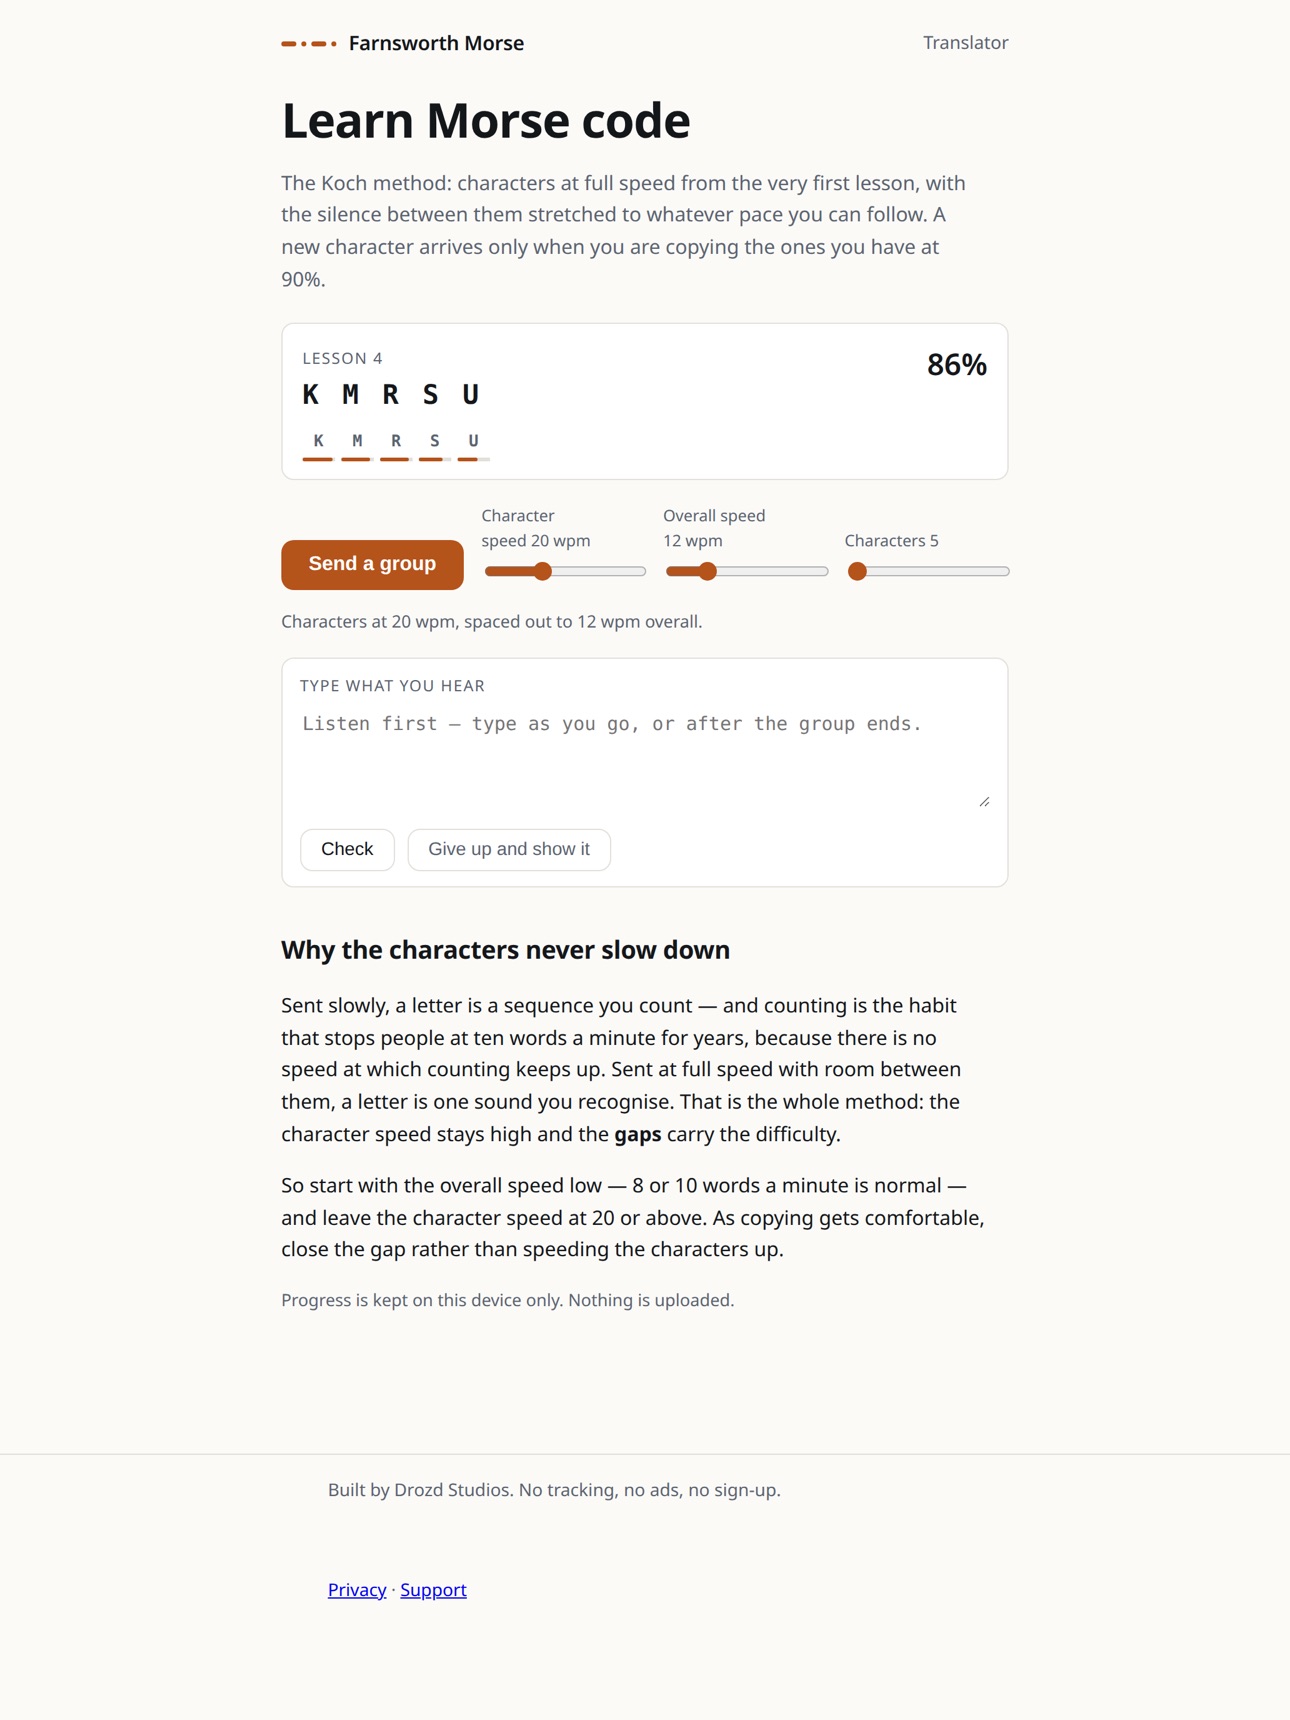
Task: Open the Privacy link
Action: (x=357, y=1589)
